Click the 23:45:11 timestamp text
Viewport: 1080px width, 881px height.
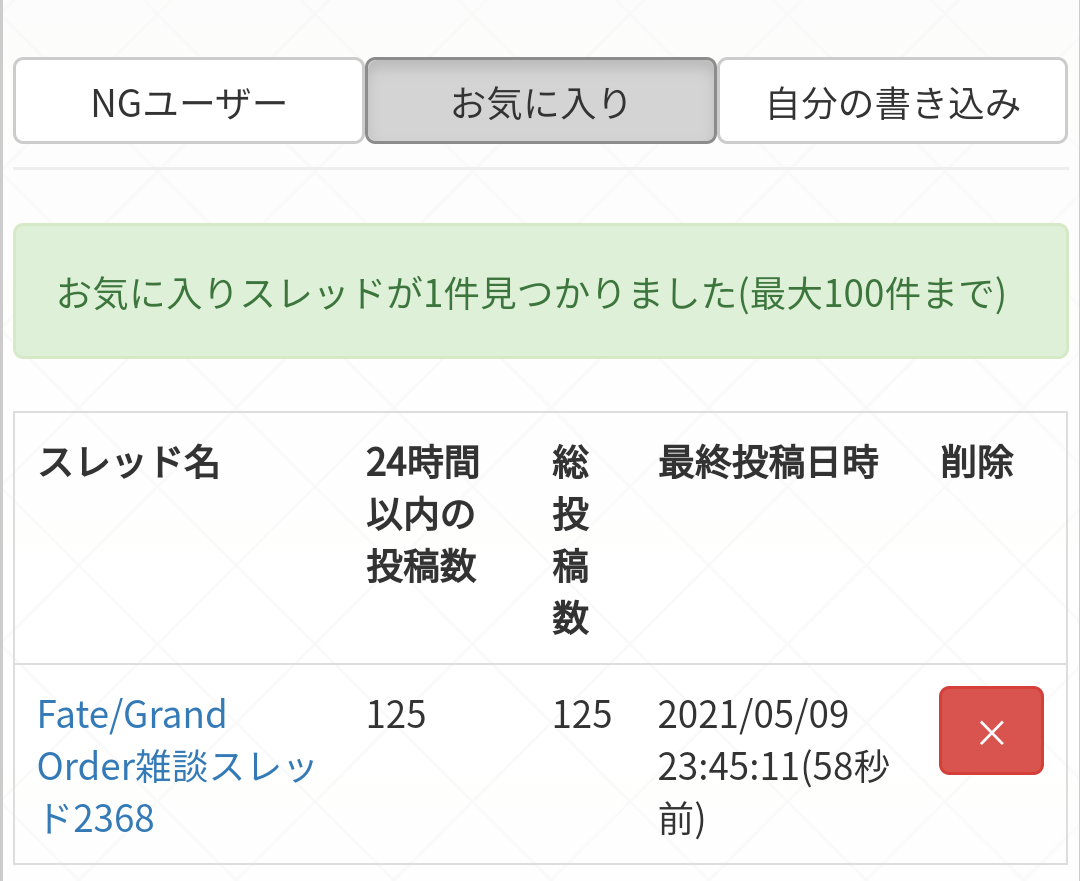point(727,767)
